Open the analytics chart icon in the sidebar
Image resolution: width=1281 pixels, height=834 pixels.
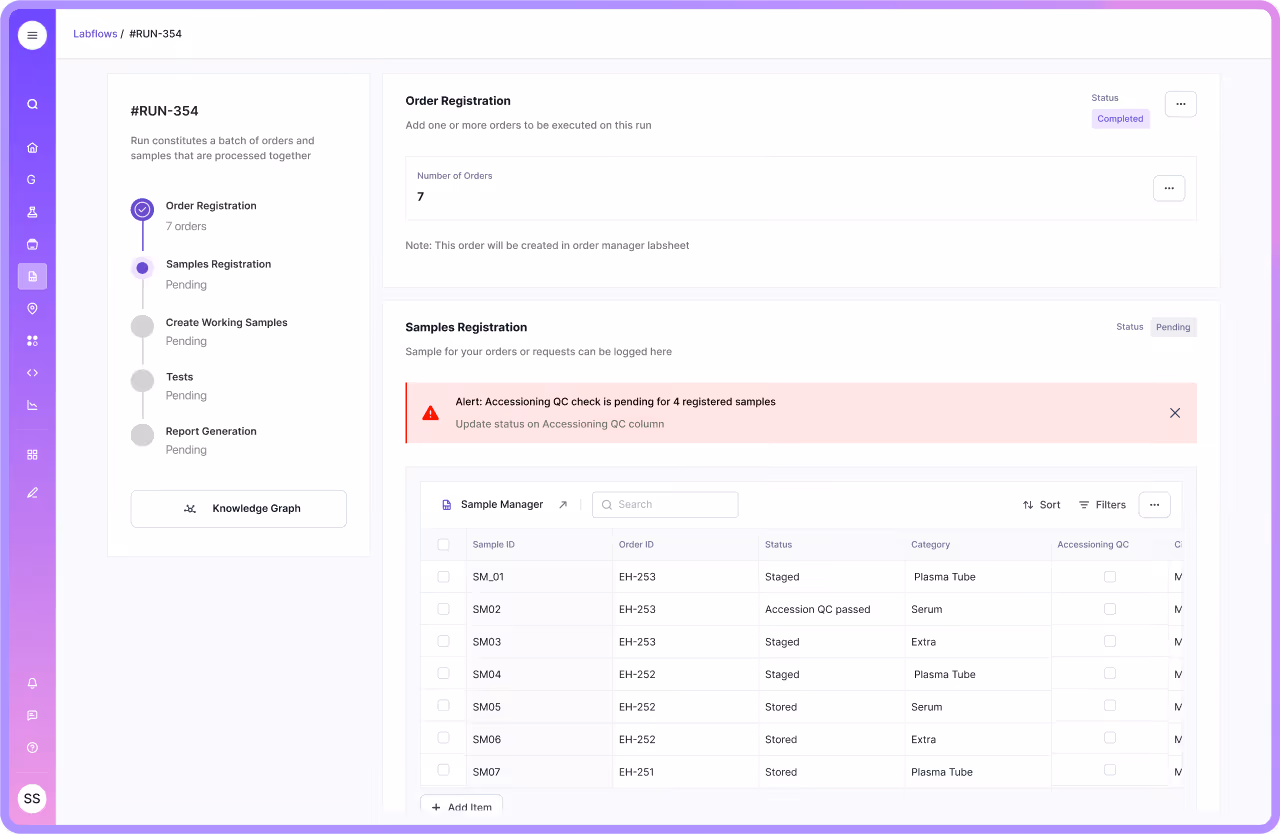(x=31, y=404)
